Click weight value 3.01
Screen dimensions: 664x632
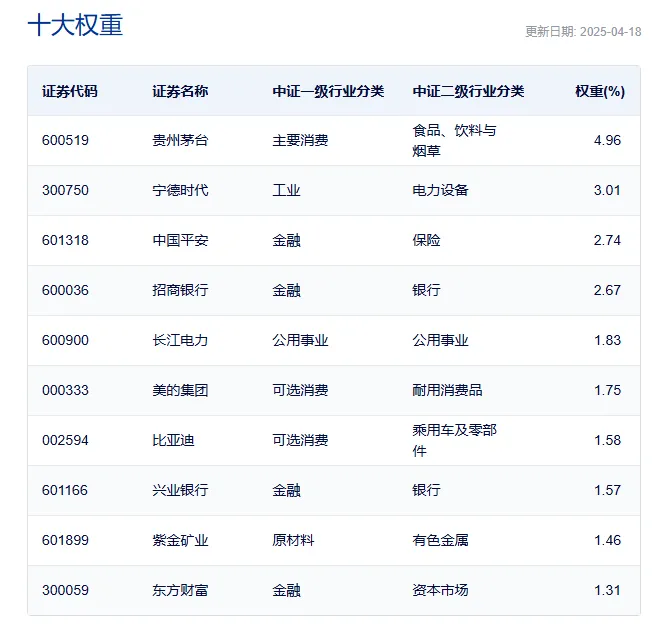(607, 190)
